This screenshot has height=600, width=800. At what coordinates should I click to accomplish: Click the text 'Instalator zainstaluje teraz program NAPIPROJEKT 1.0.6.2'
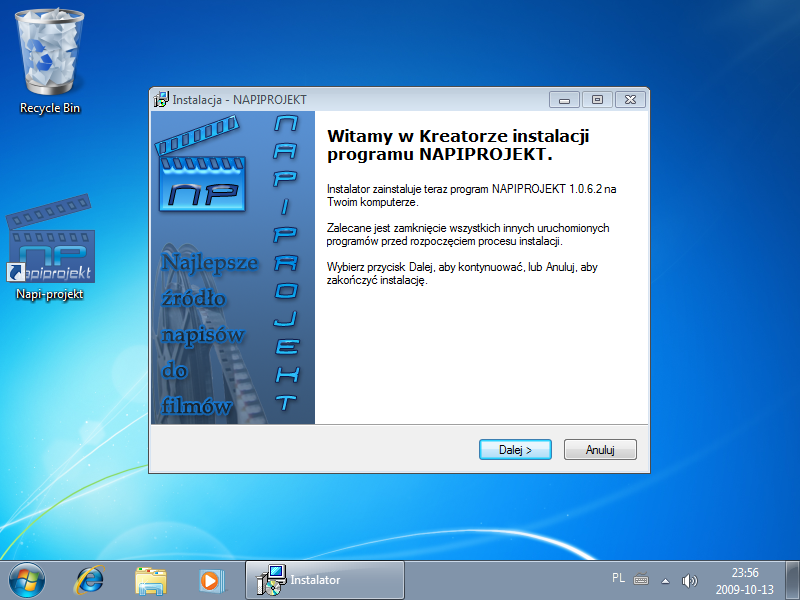click(464, 189)
